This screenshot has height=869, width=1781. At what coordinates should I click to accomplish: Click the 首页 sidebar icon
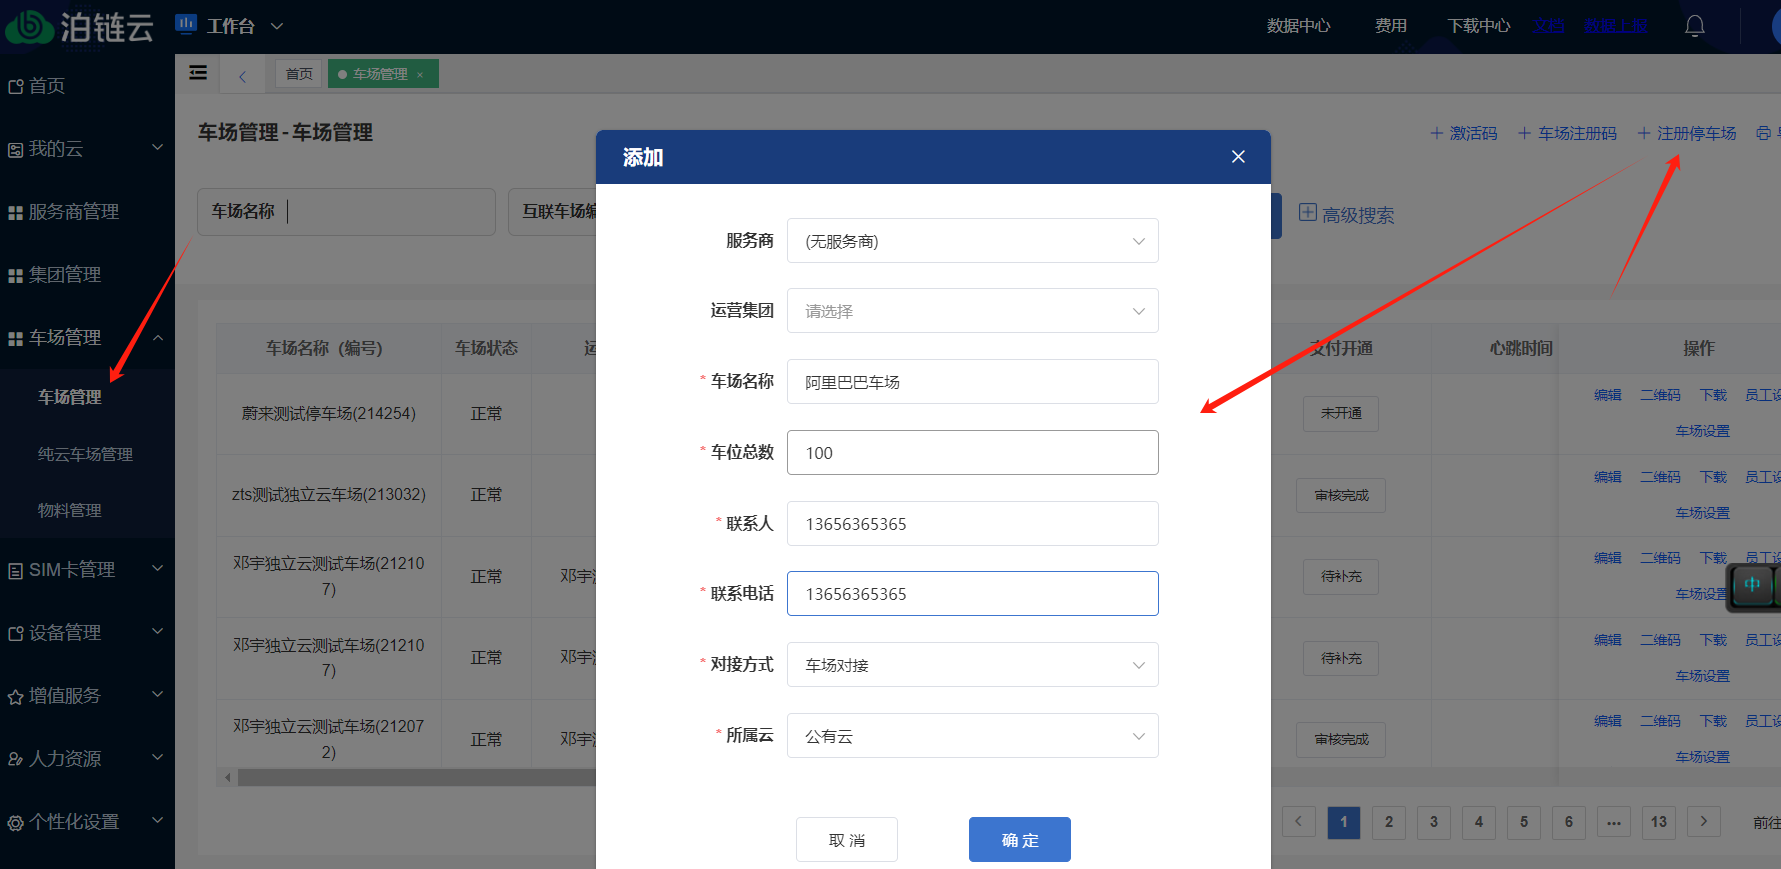tap(15, 87)
